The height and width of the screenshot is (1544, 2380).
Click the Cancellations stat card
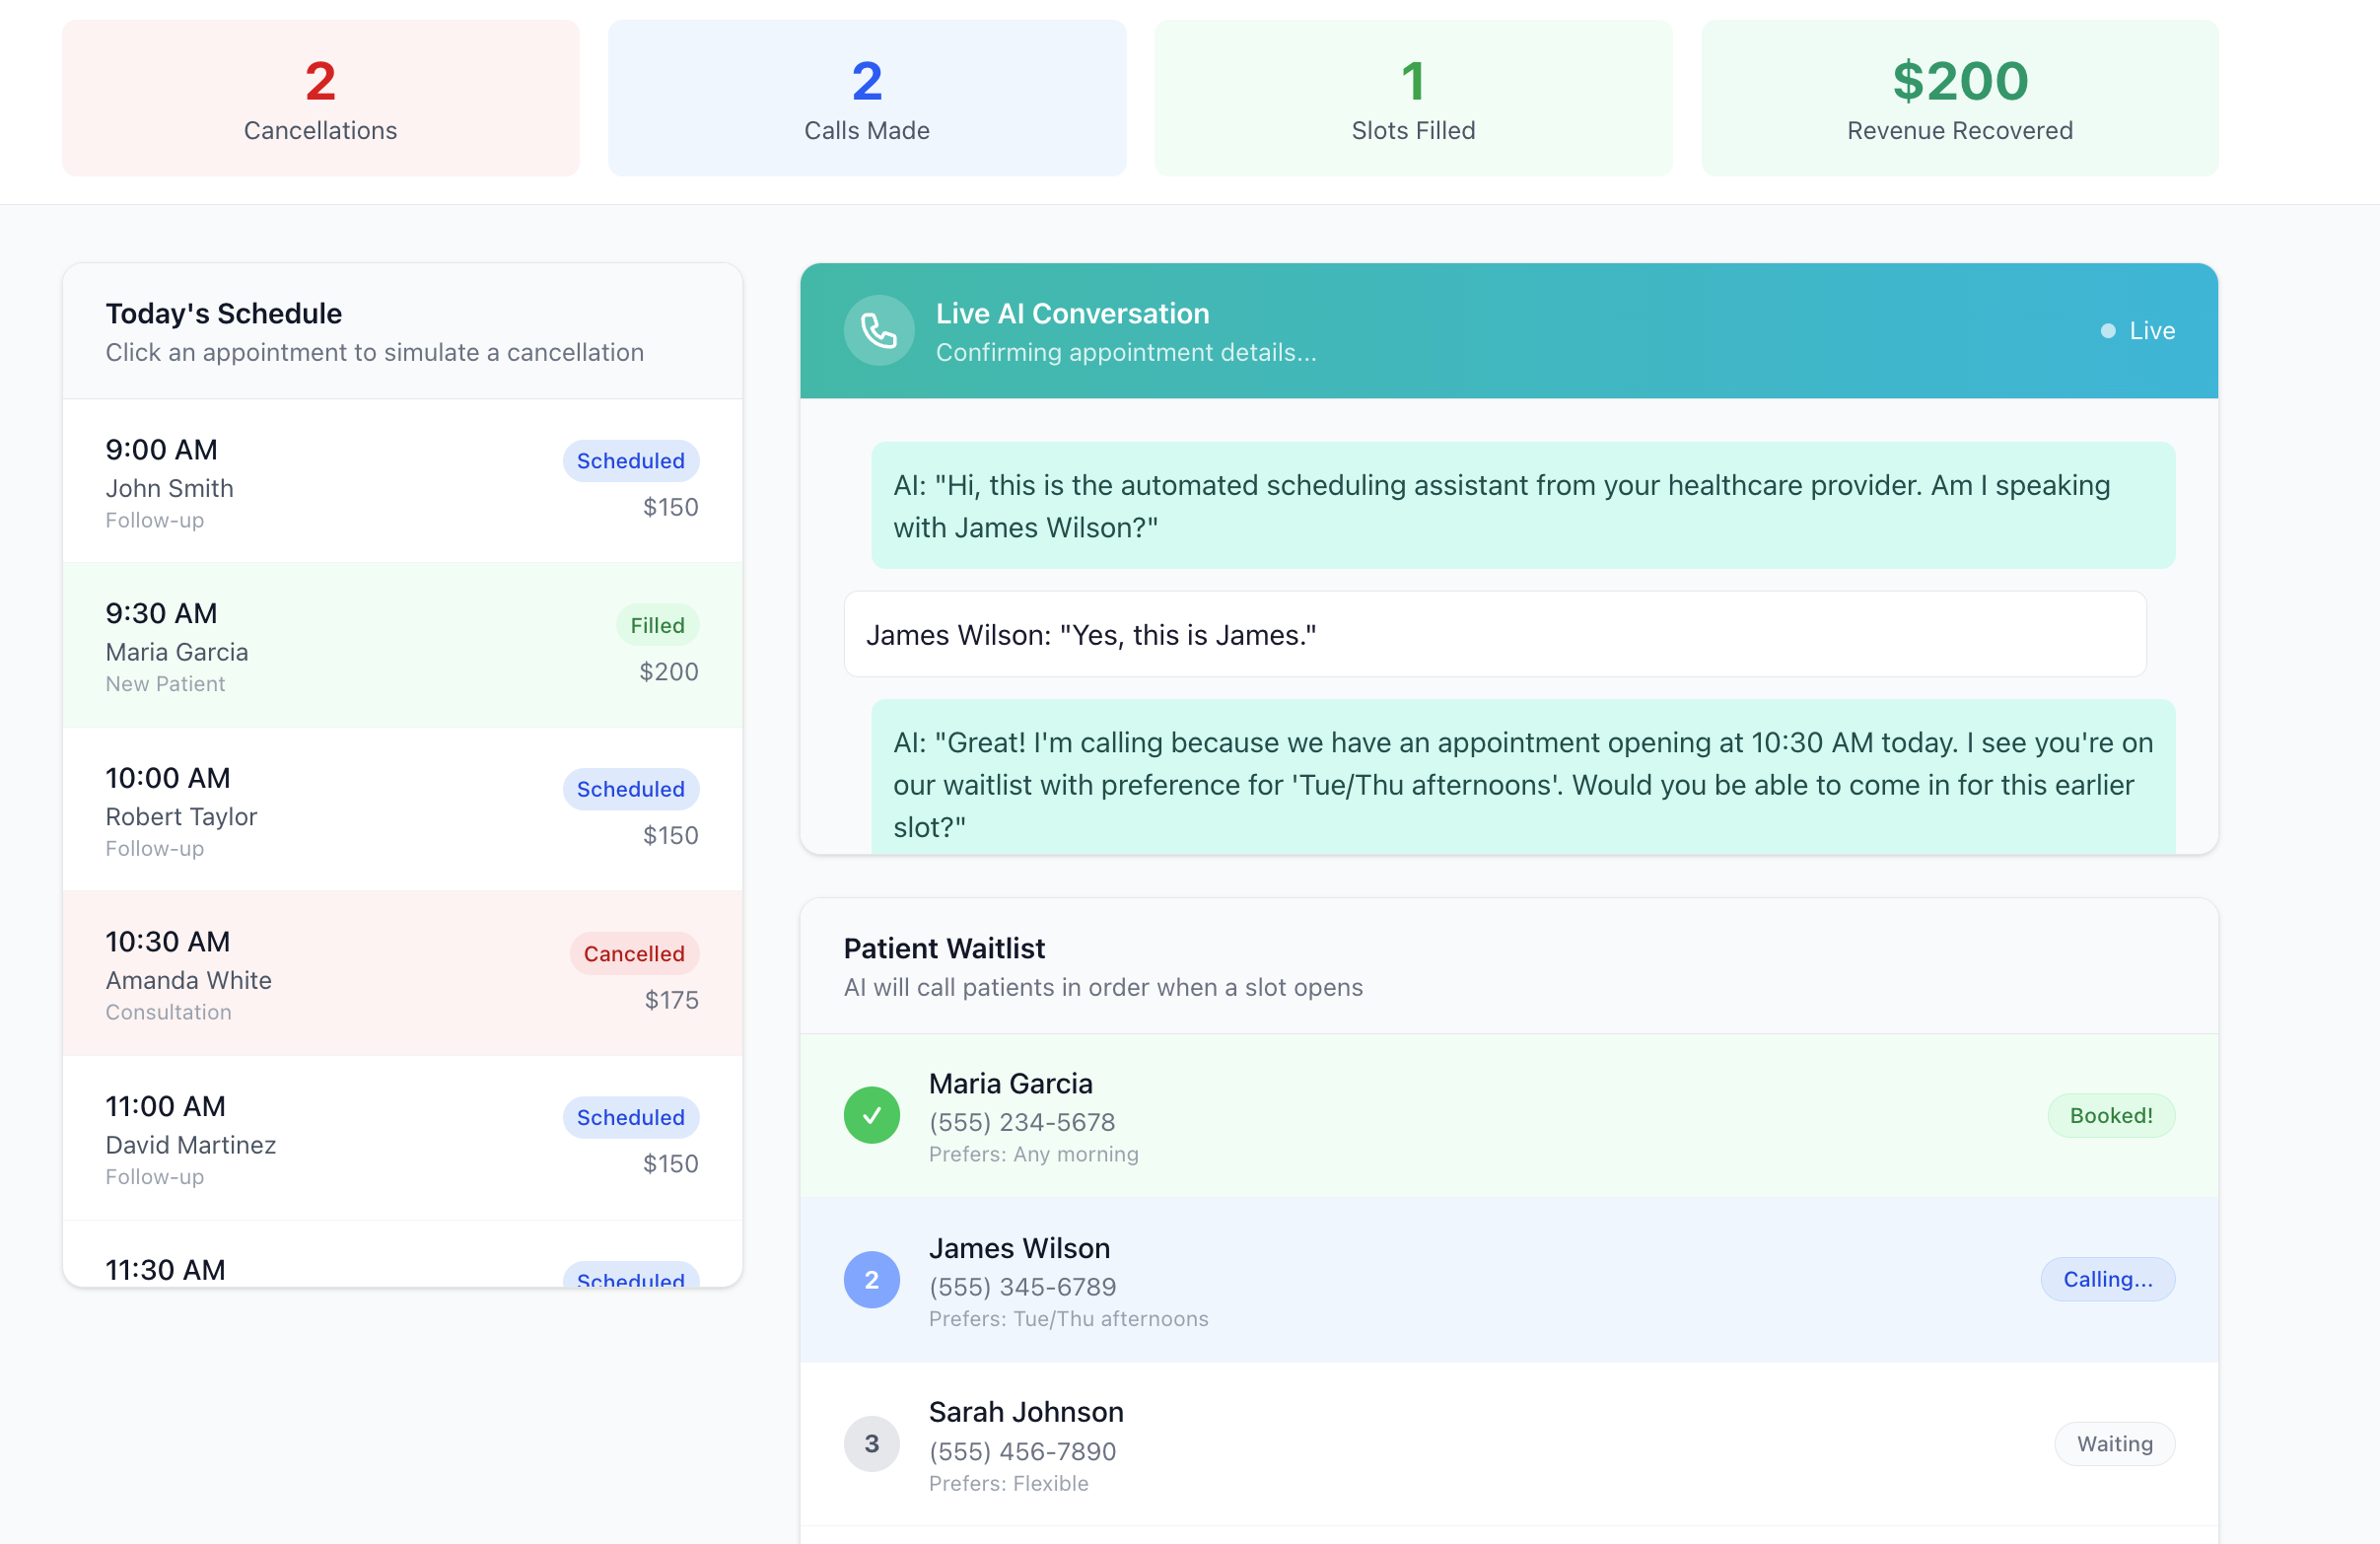[x=319, y=97]
